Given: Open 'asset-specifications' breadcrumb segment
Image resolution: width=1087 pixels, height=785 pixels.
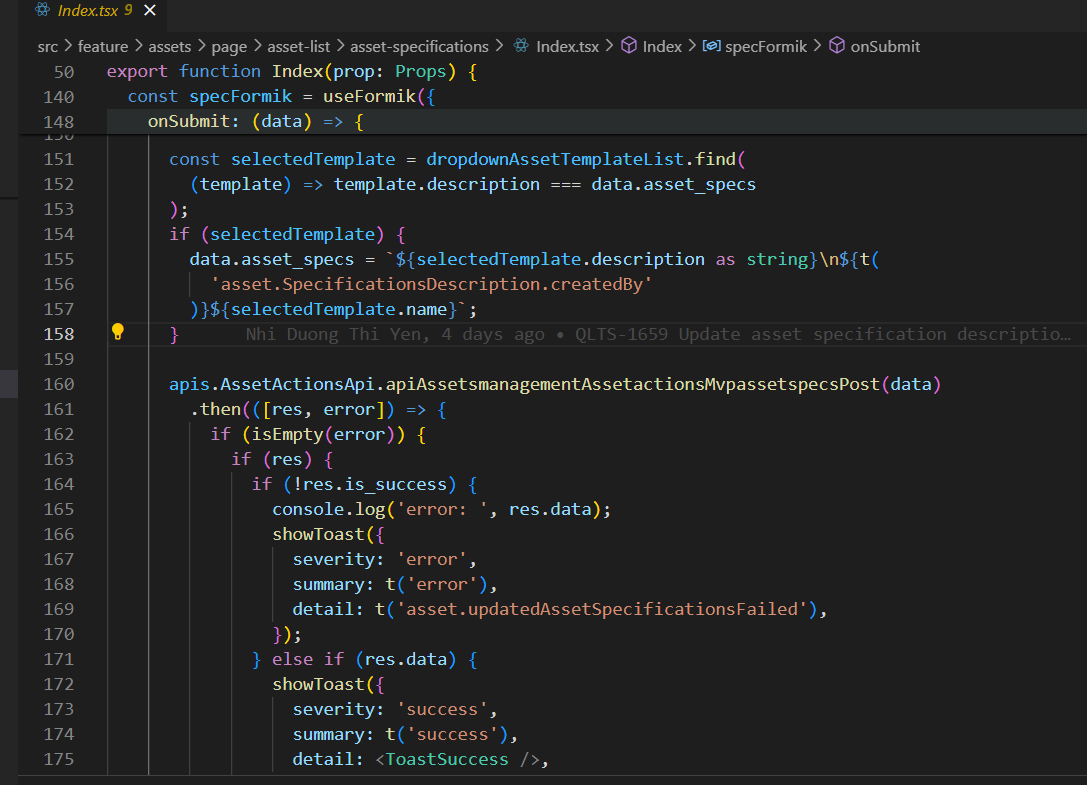Looking at the screenshot, I should [419, 46].
